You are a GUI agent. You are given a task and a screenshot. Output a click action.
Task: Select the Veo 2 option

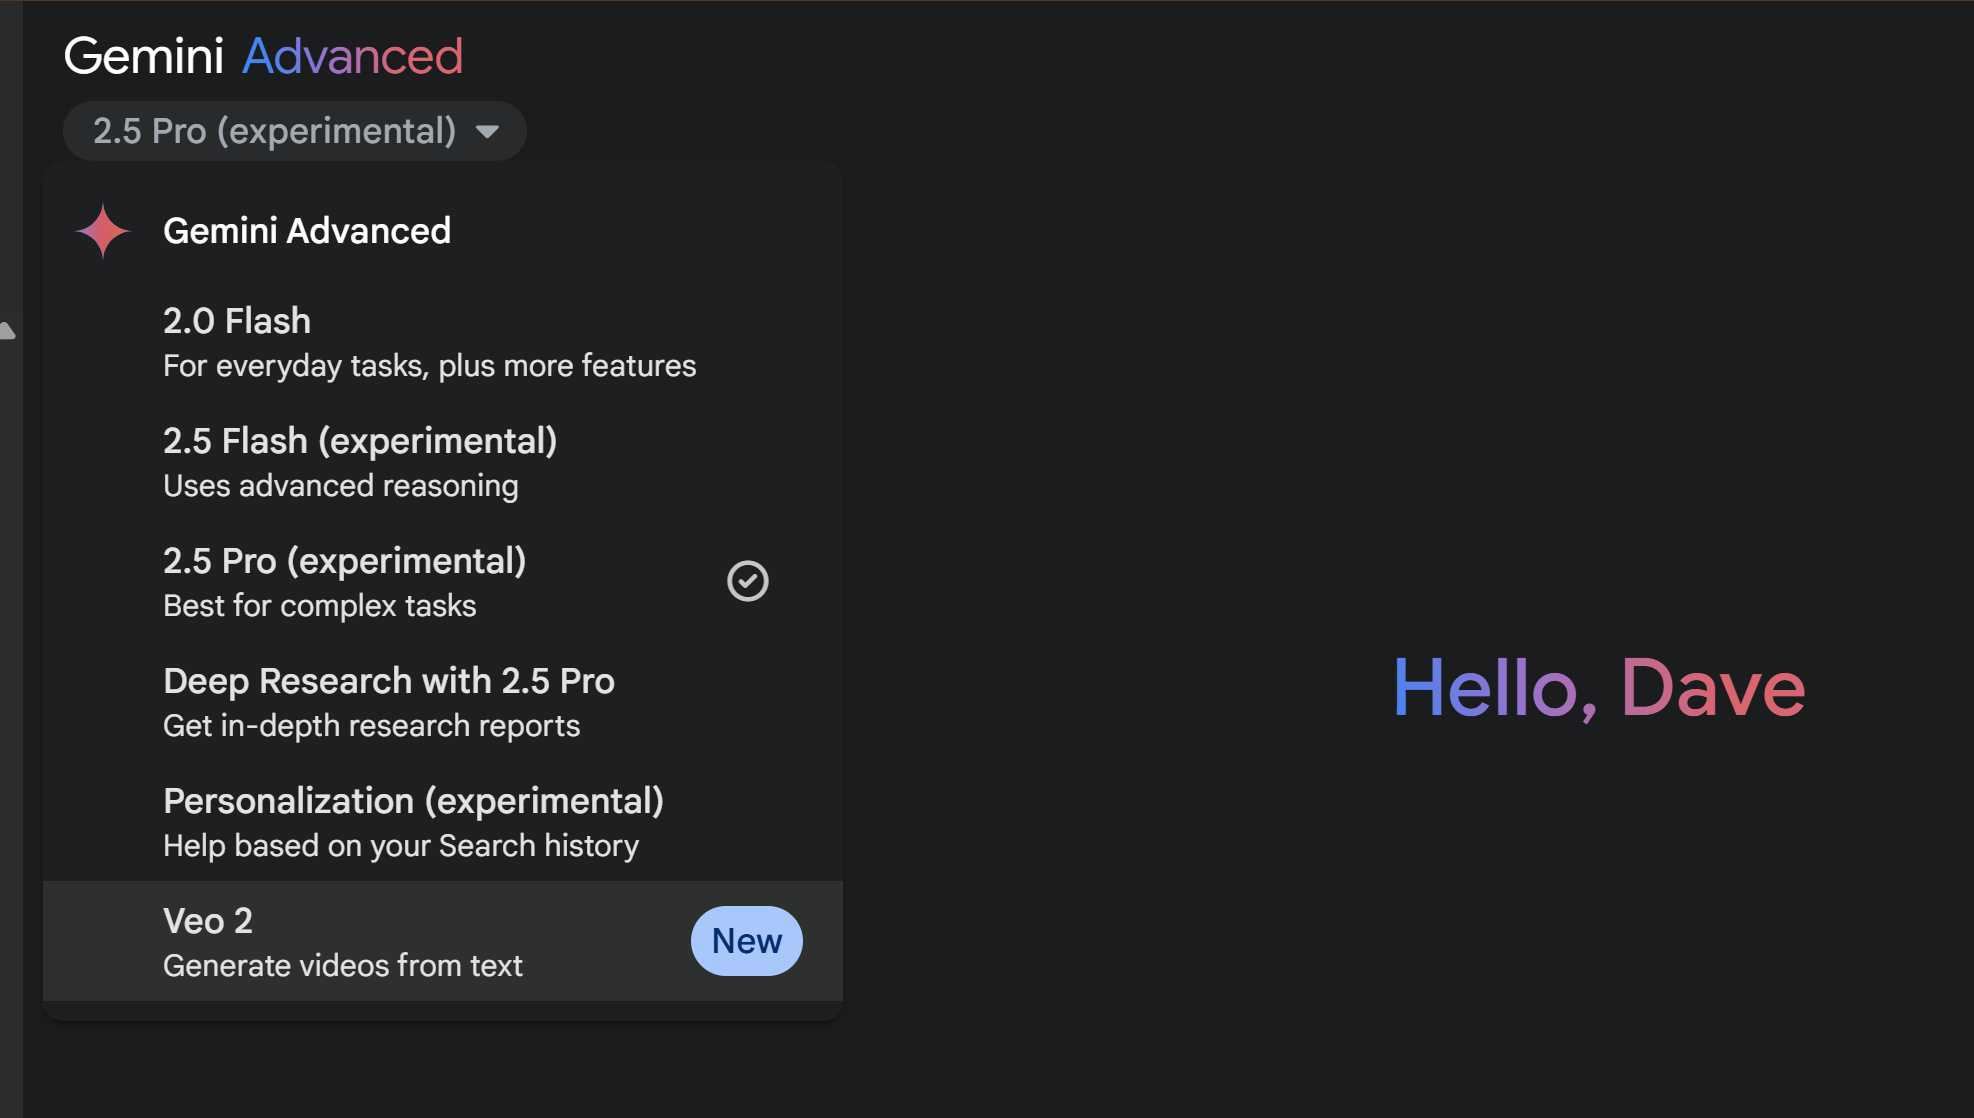point(208,921)
